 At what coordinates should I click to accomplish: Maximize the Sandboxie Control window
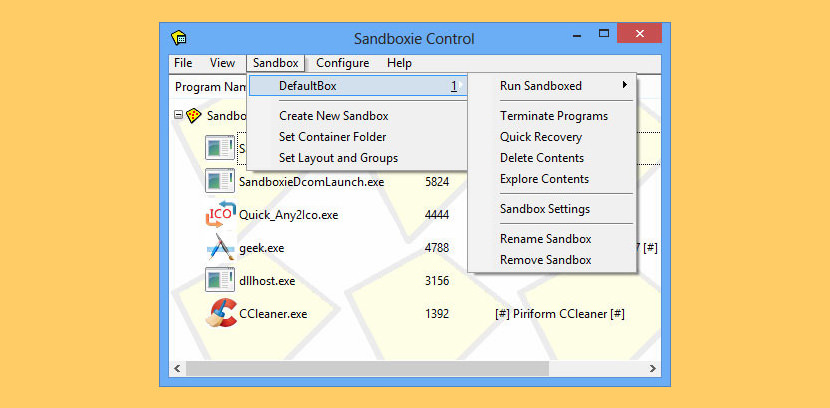(603, 34)
